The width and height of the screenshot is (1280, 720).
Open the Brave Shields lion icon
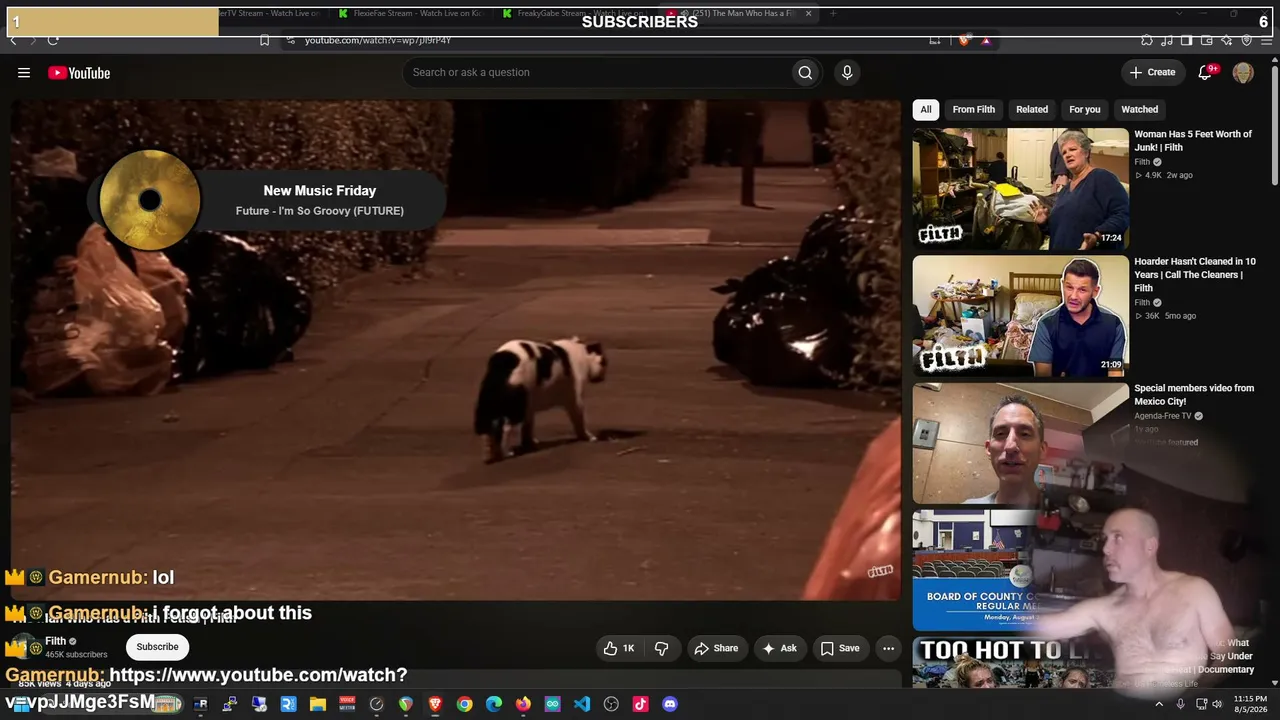coord(963,40)
